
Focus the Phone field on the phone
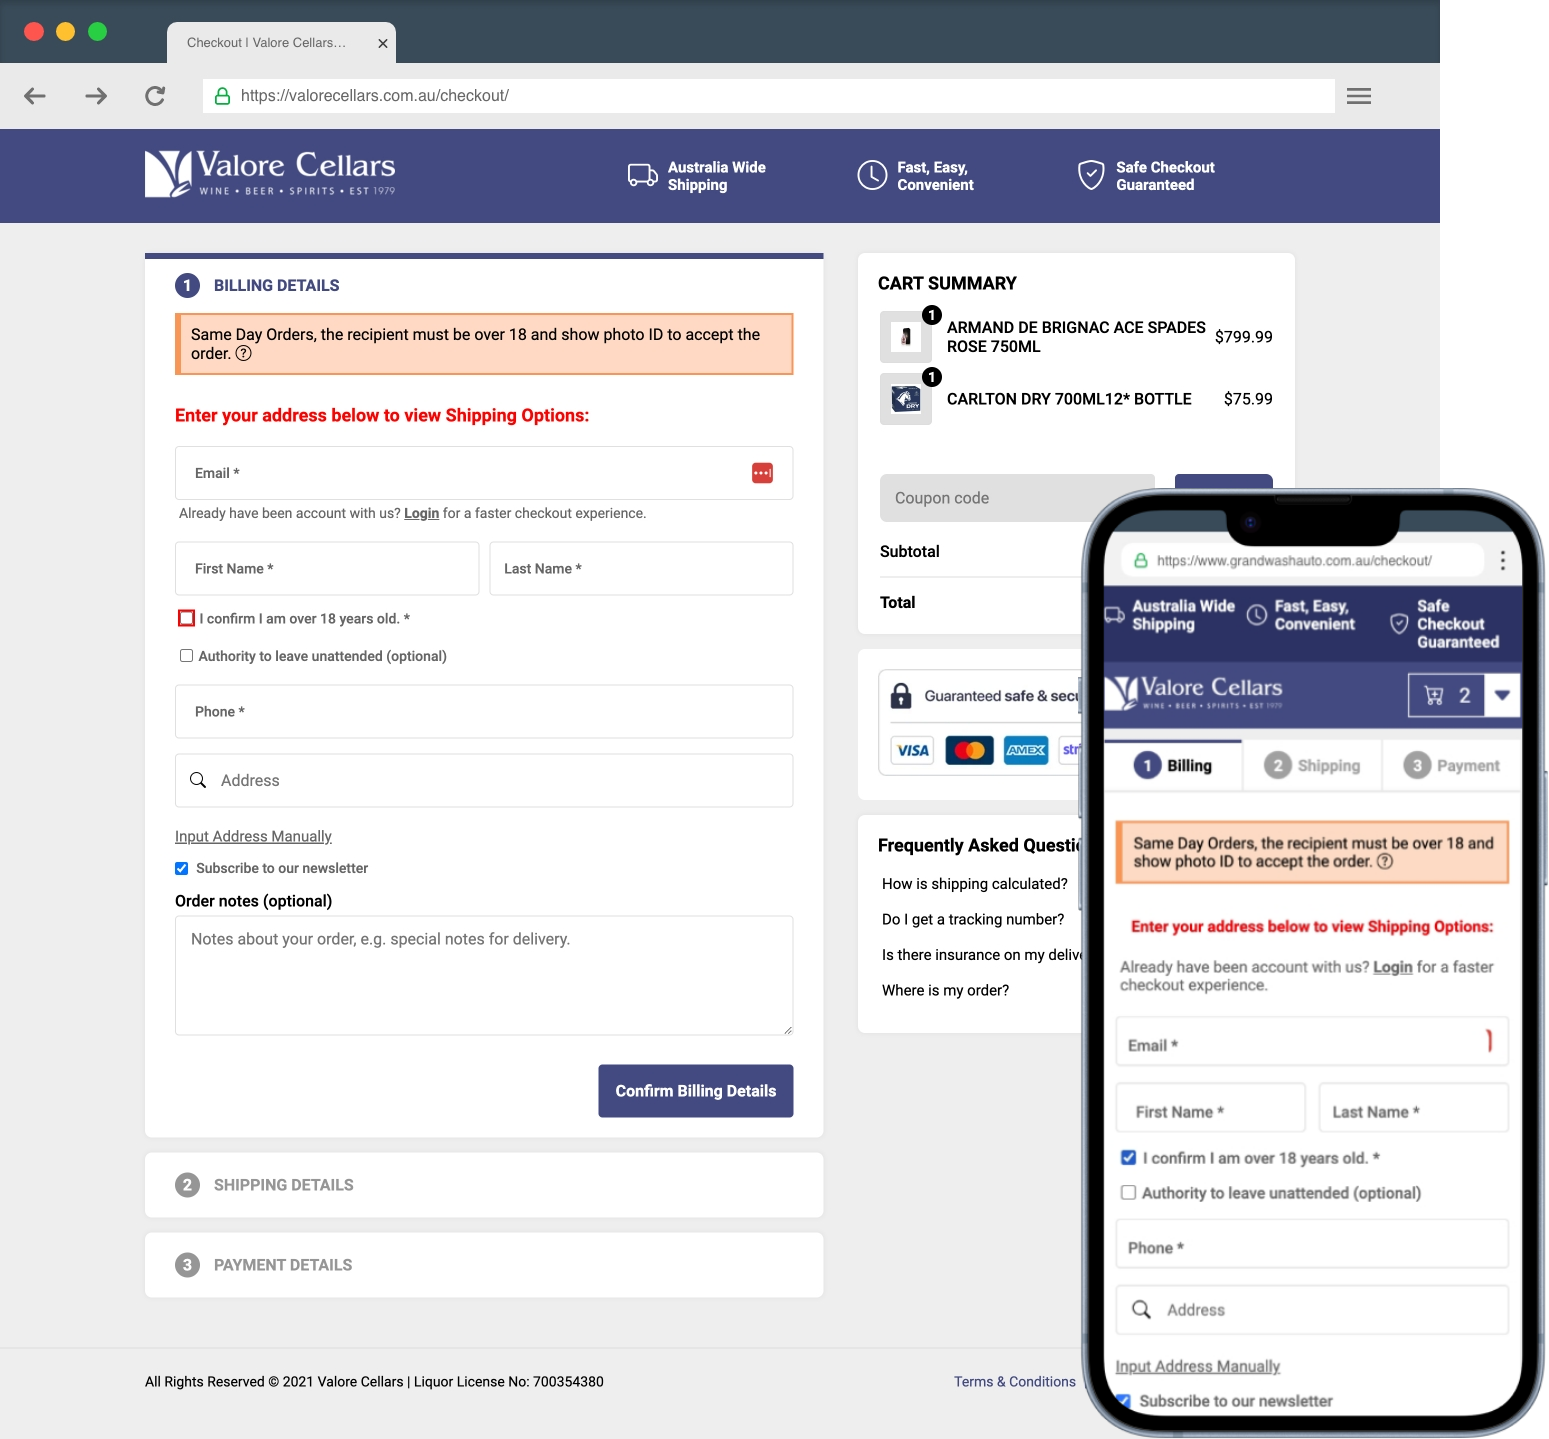(x=1312, y=1245)
